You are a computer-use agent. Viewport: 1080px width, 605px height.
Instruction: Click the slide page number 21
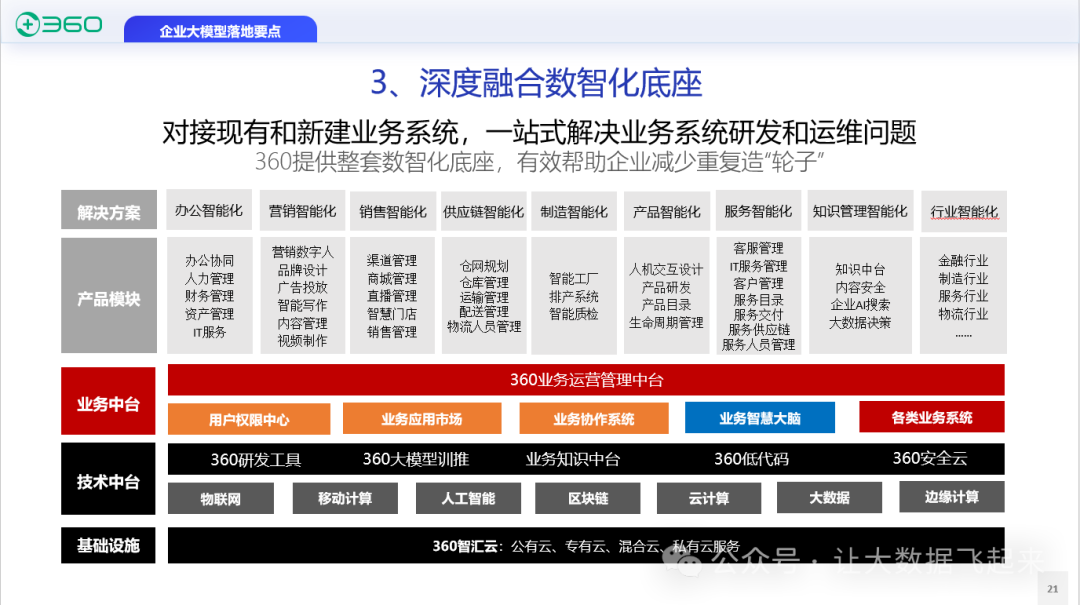(1052, 588)
